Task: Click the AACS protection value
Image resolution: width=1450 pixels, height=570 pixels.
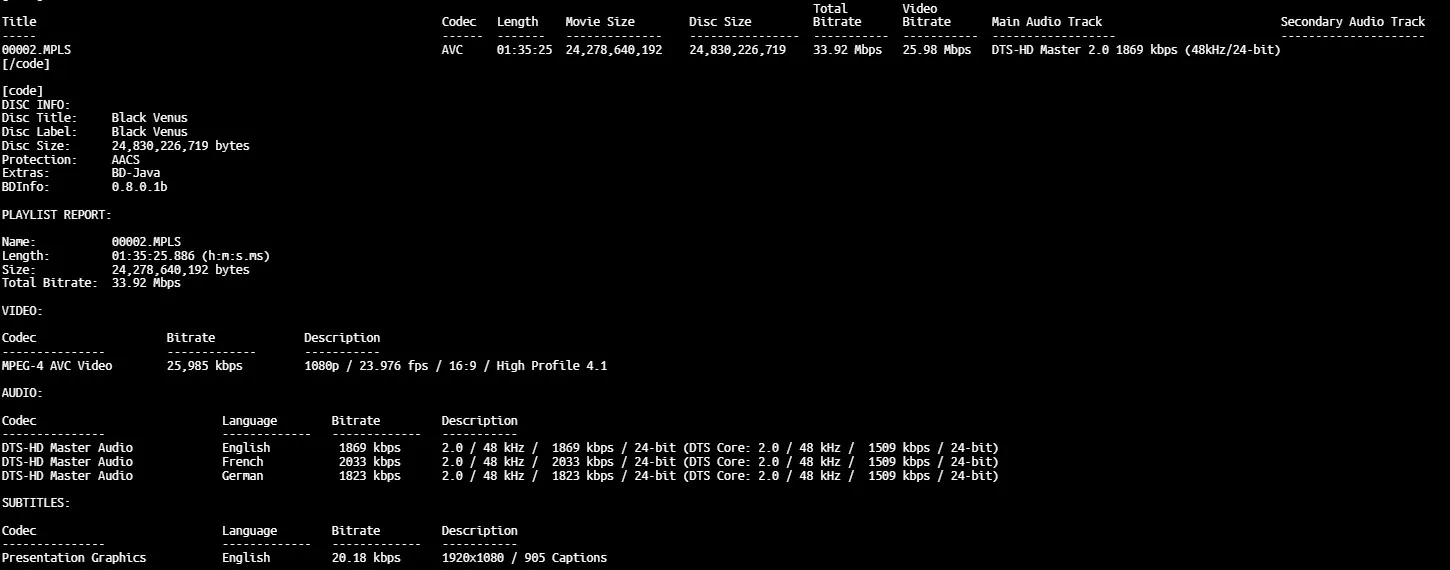Action: coord(125,160)
